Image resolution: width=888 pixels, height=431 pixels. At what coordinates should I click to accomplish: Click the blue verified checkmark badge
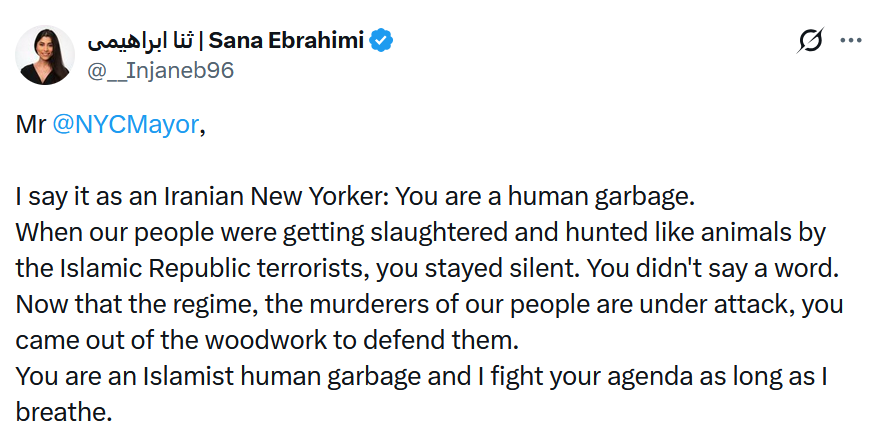pyautogui.click(x=383, y=41)
